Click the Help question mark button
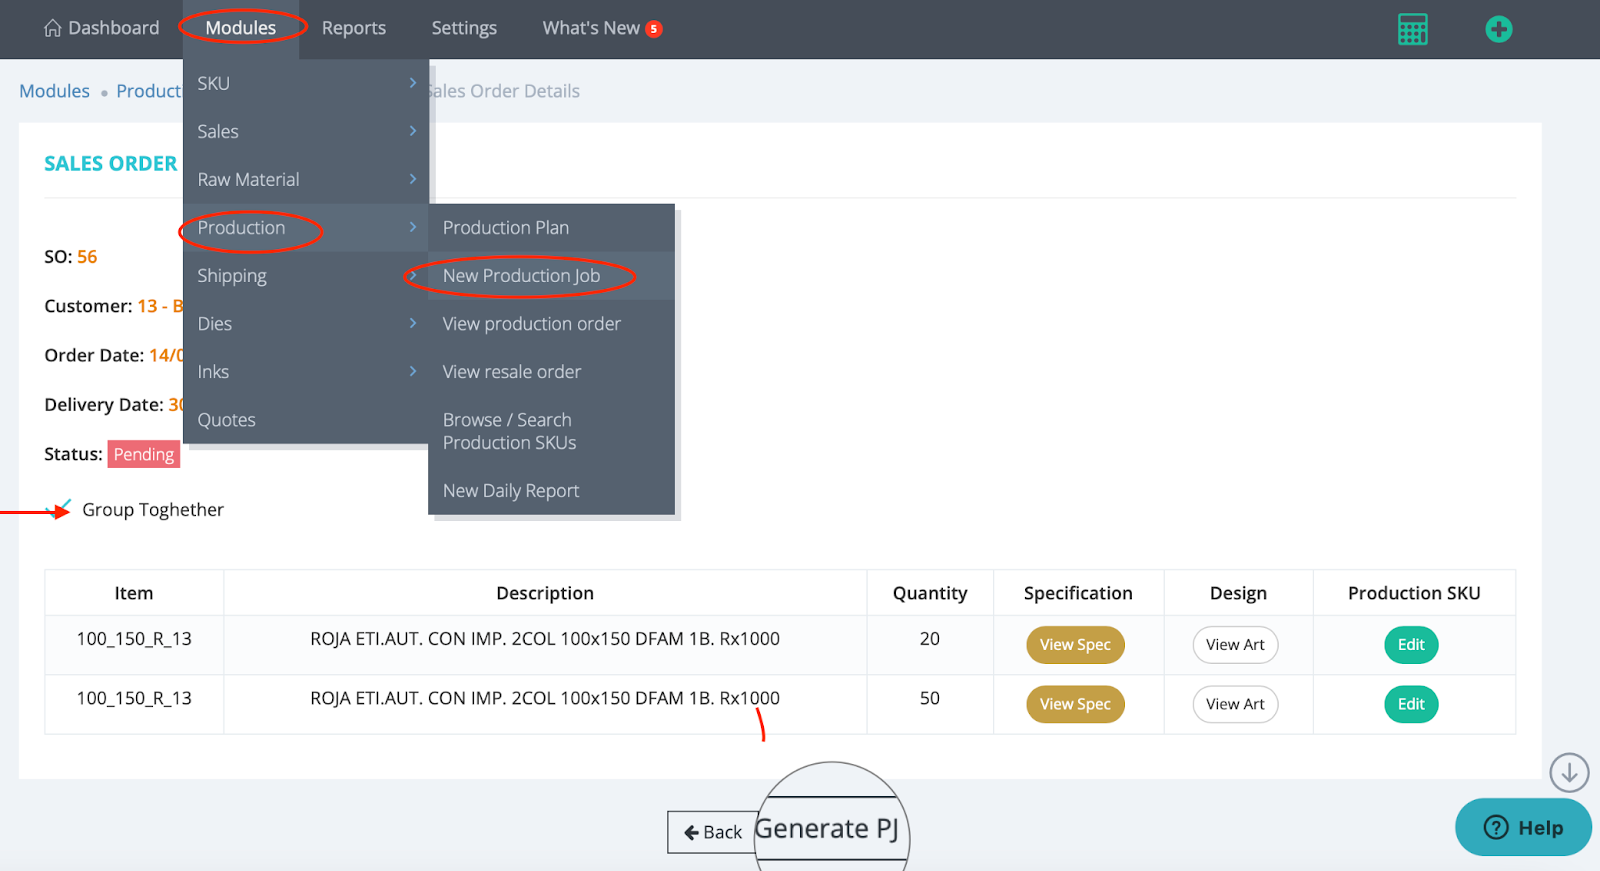This screenshot has height=871, width=1600. [x=1523, y=827]
